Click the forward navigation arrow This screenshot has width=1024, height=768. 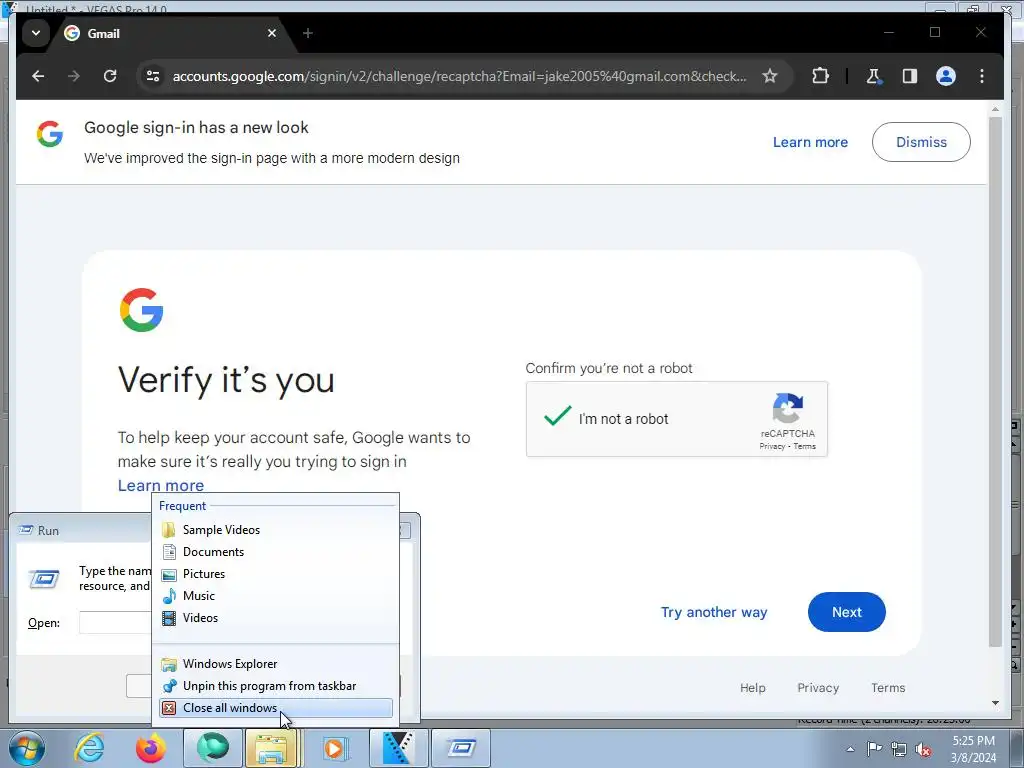74,76
